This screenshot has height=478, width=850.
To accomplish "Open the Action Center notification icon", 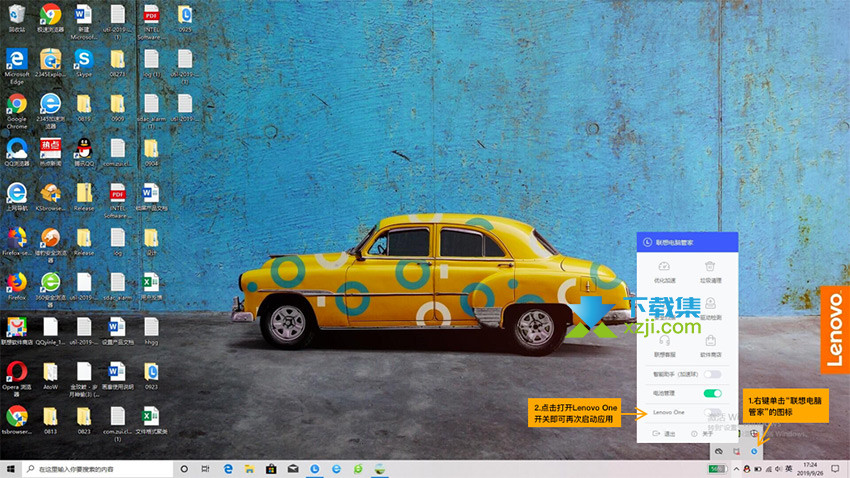I will (835, 469).
